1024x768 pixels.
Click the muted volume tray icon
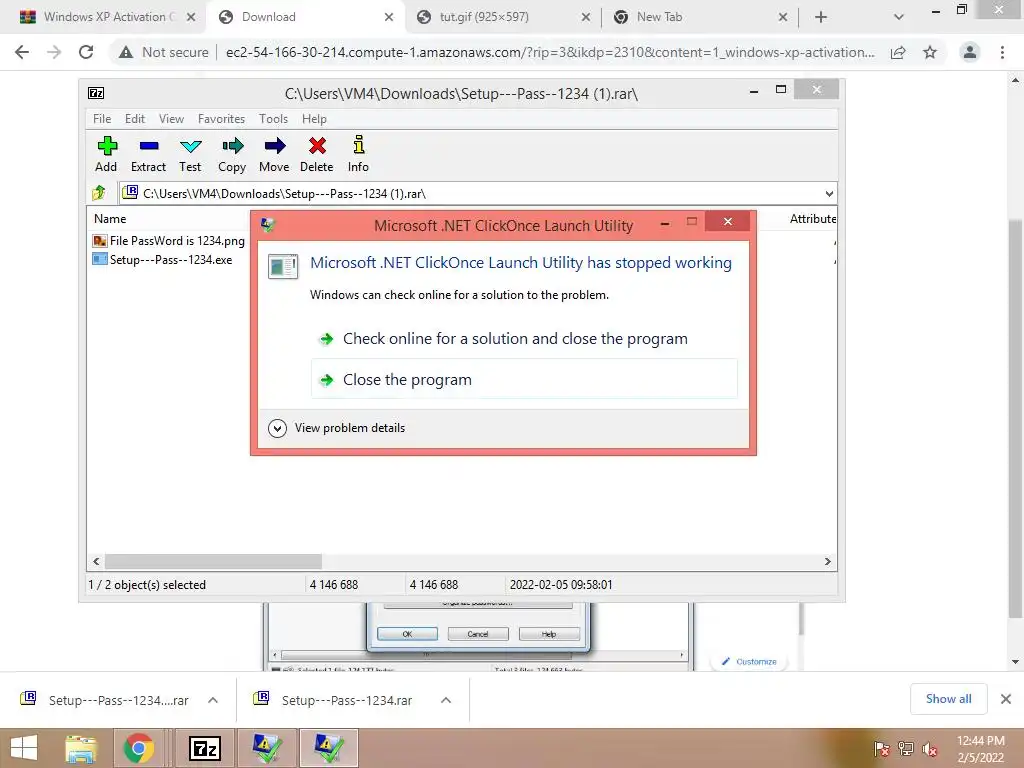click(929, 749)
